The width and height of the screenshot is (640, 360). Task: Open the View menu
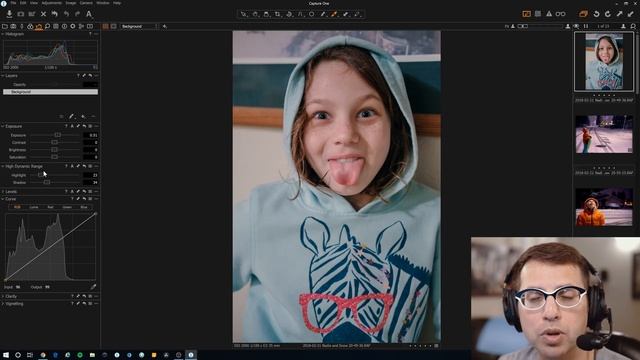point(34,3)
